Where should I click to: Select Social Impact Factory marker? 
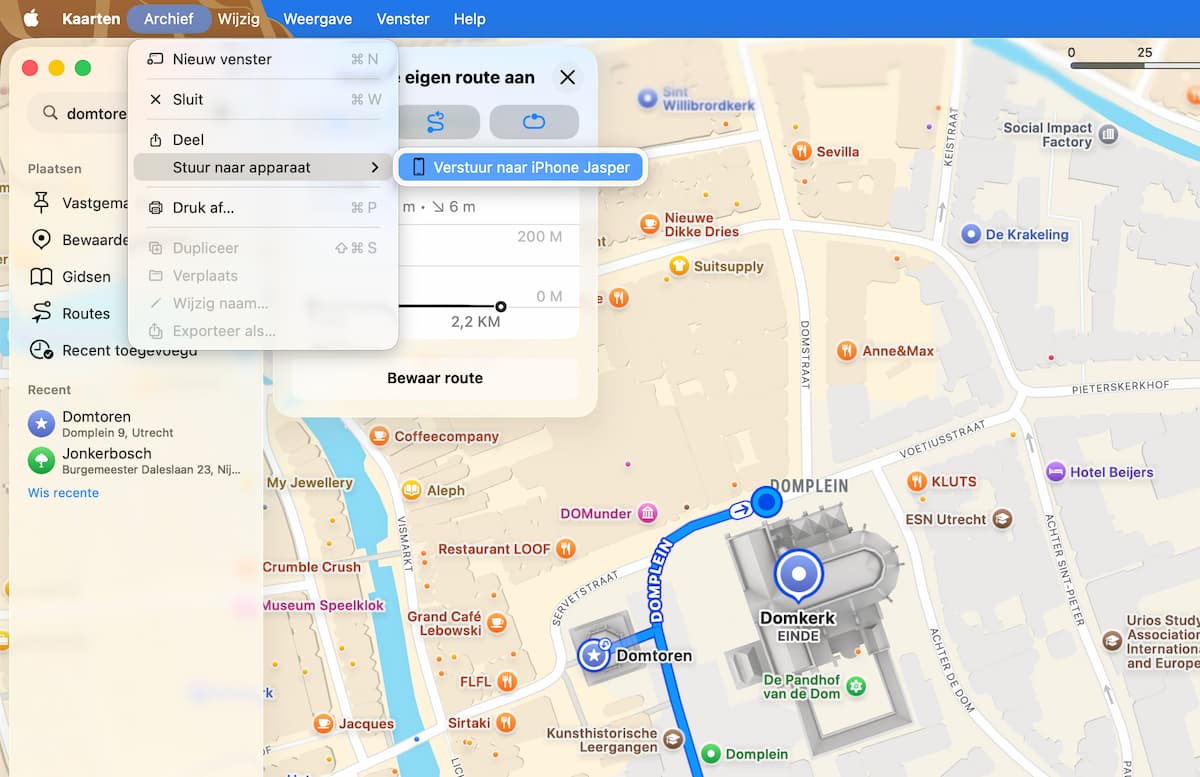(x=1108, y=134)
